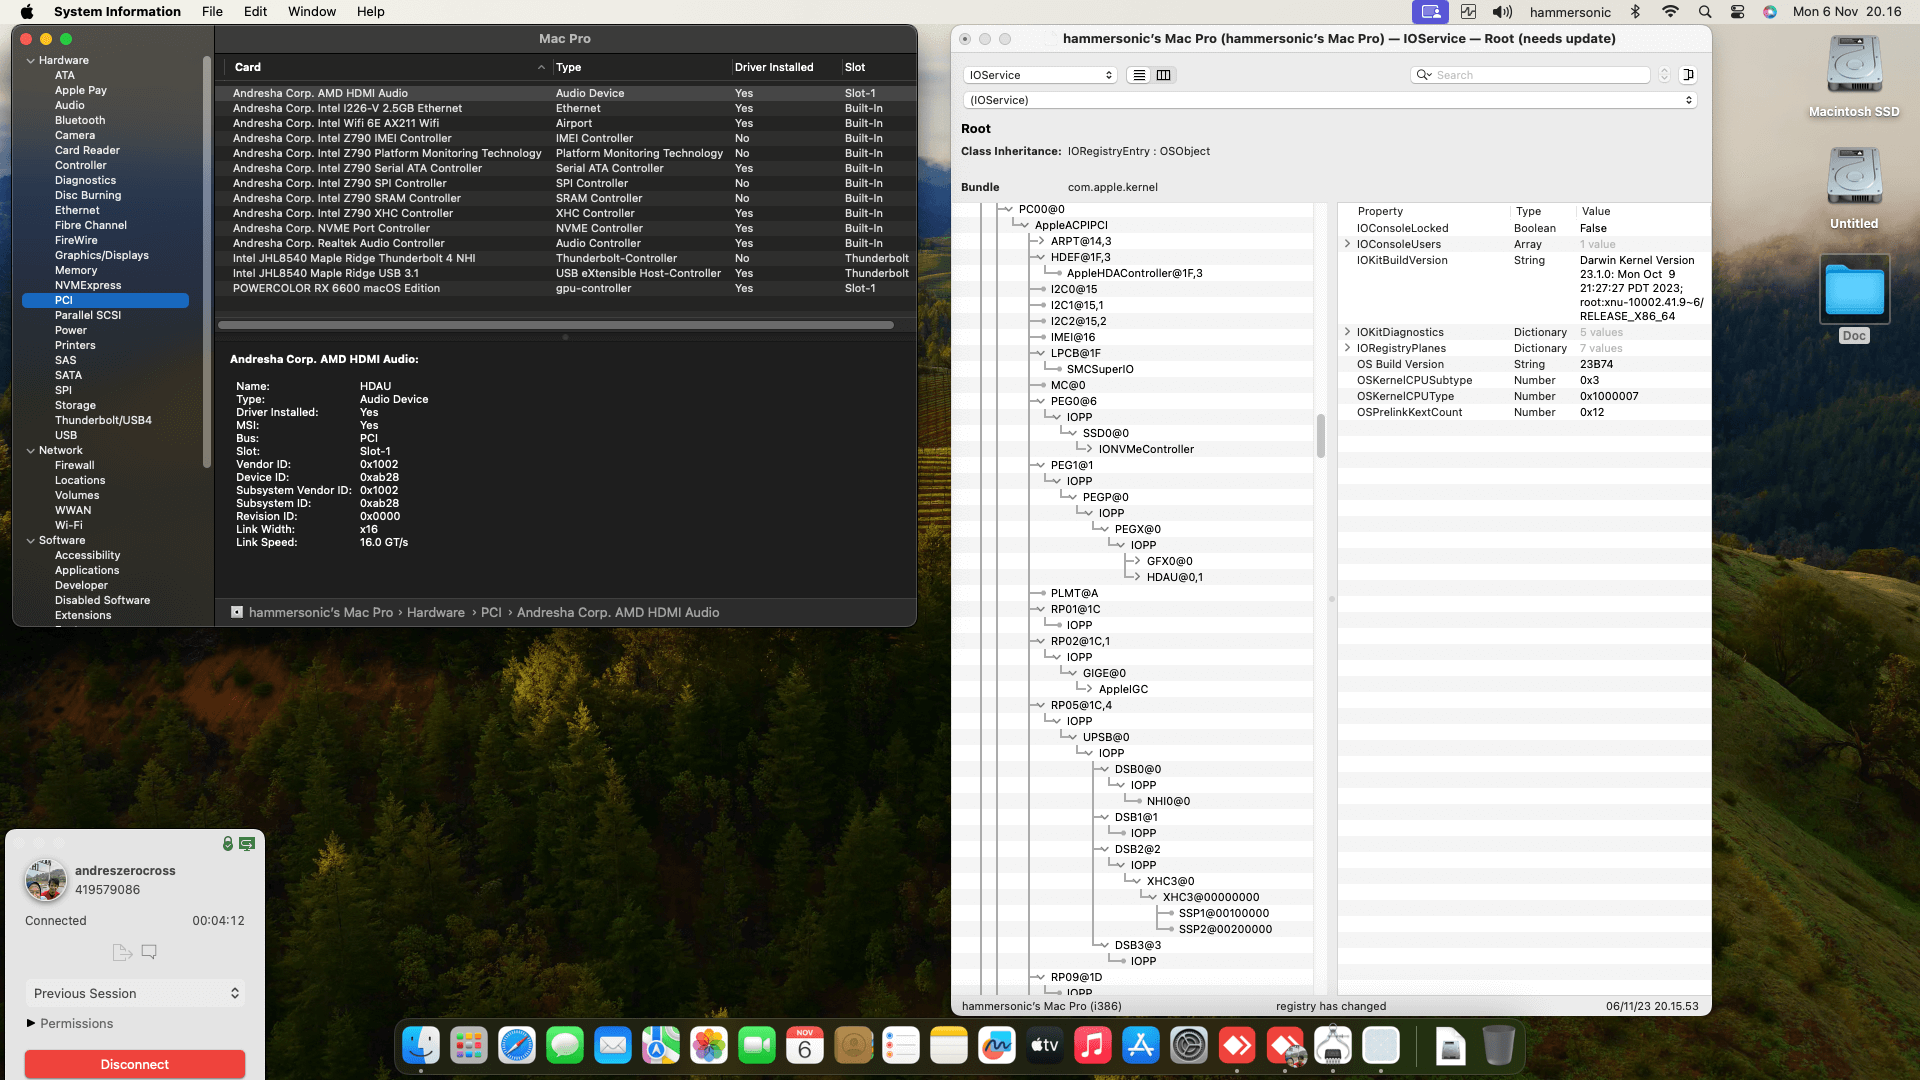Click the green lock security icon in AnyDesk
The width and height of the screenshot is (1920, 1080).
pyautogui.click(x=228, y=844)
